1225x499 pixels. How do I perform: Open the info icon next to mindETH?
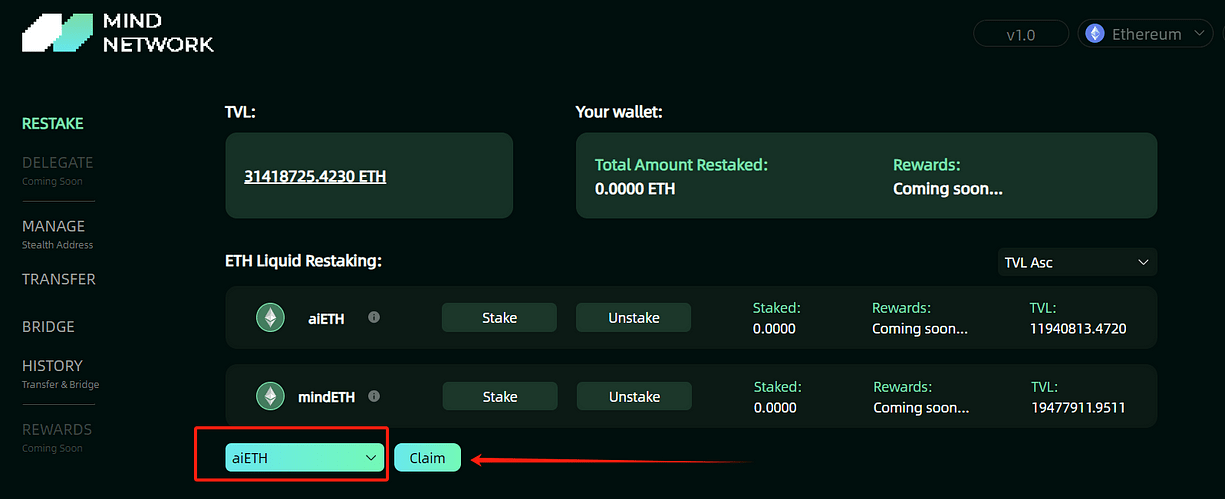[x=374, y=396]
